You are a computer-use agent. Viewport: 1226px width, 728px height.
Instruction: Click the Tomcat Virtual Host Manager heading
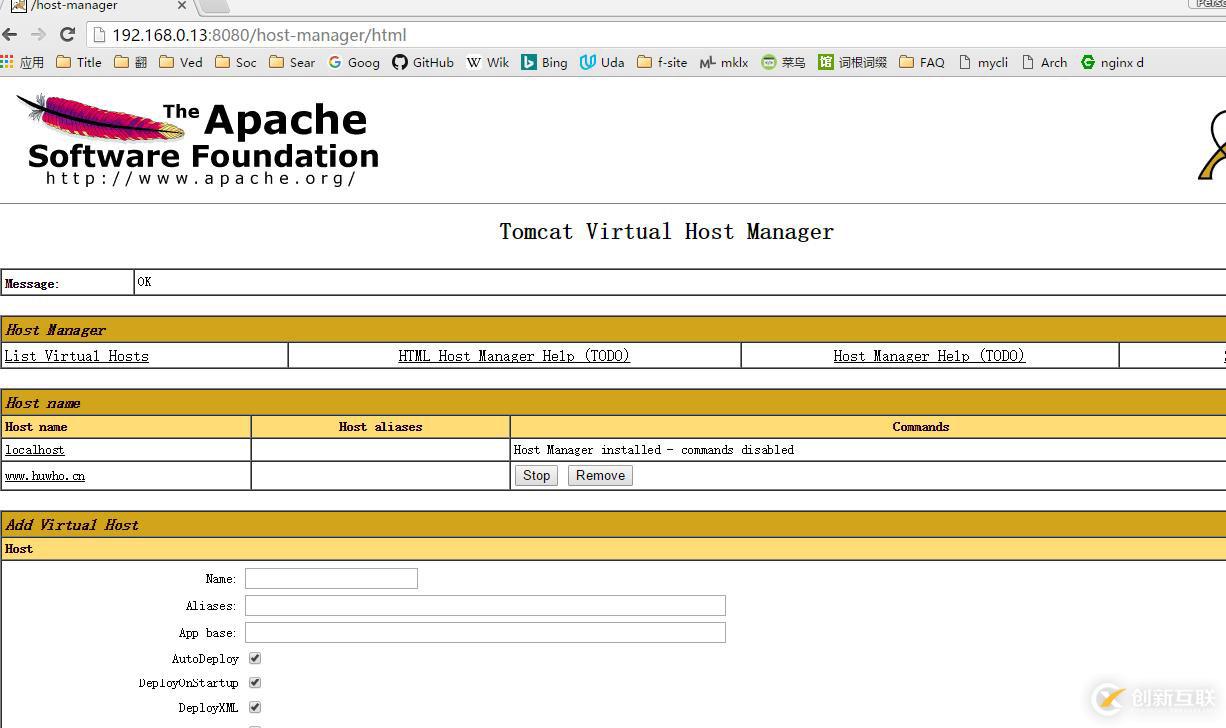666,232
